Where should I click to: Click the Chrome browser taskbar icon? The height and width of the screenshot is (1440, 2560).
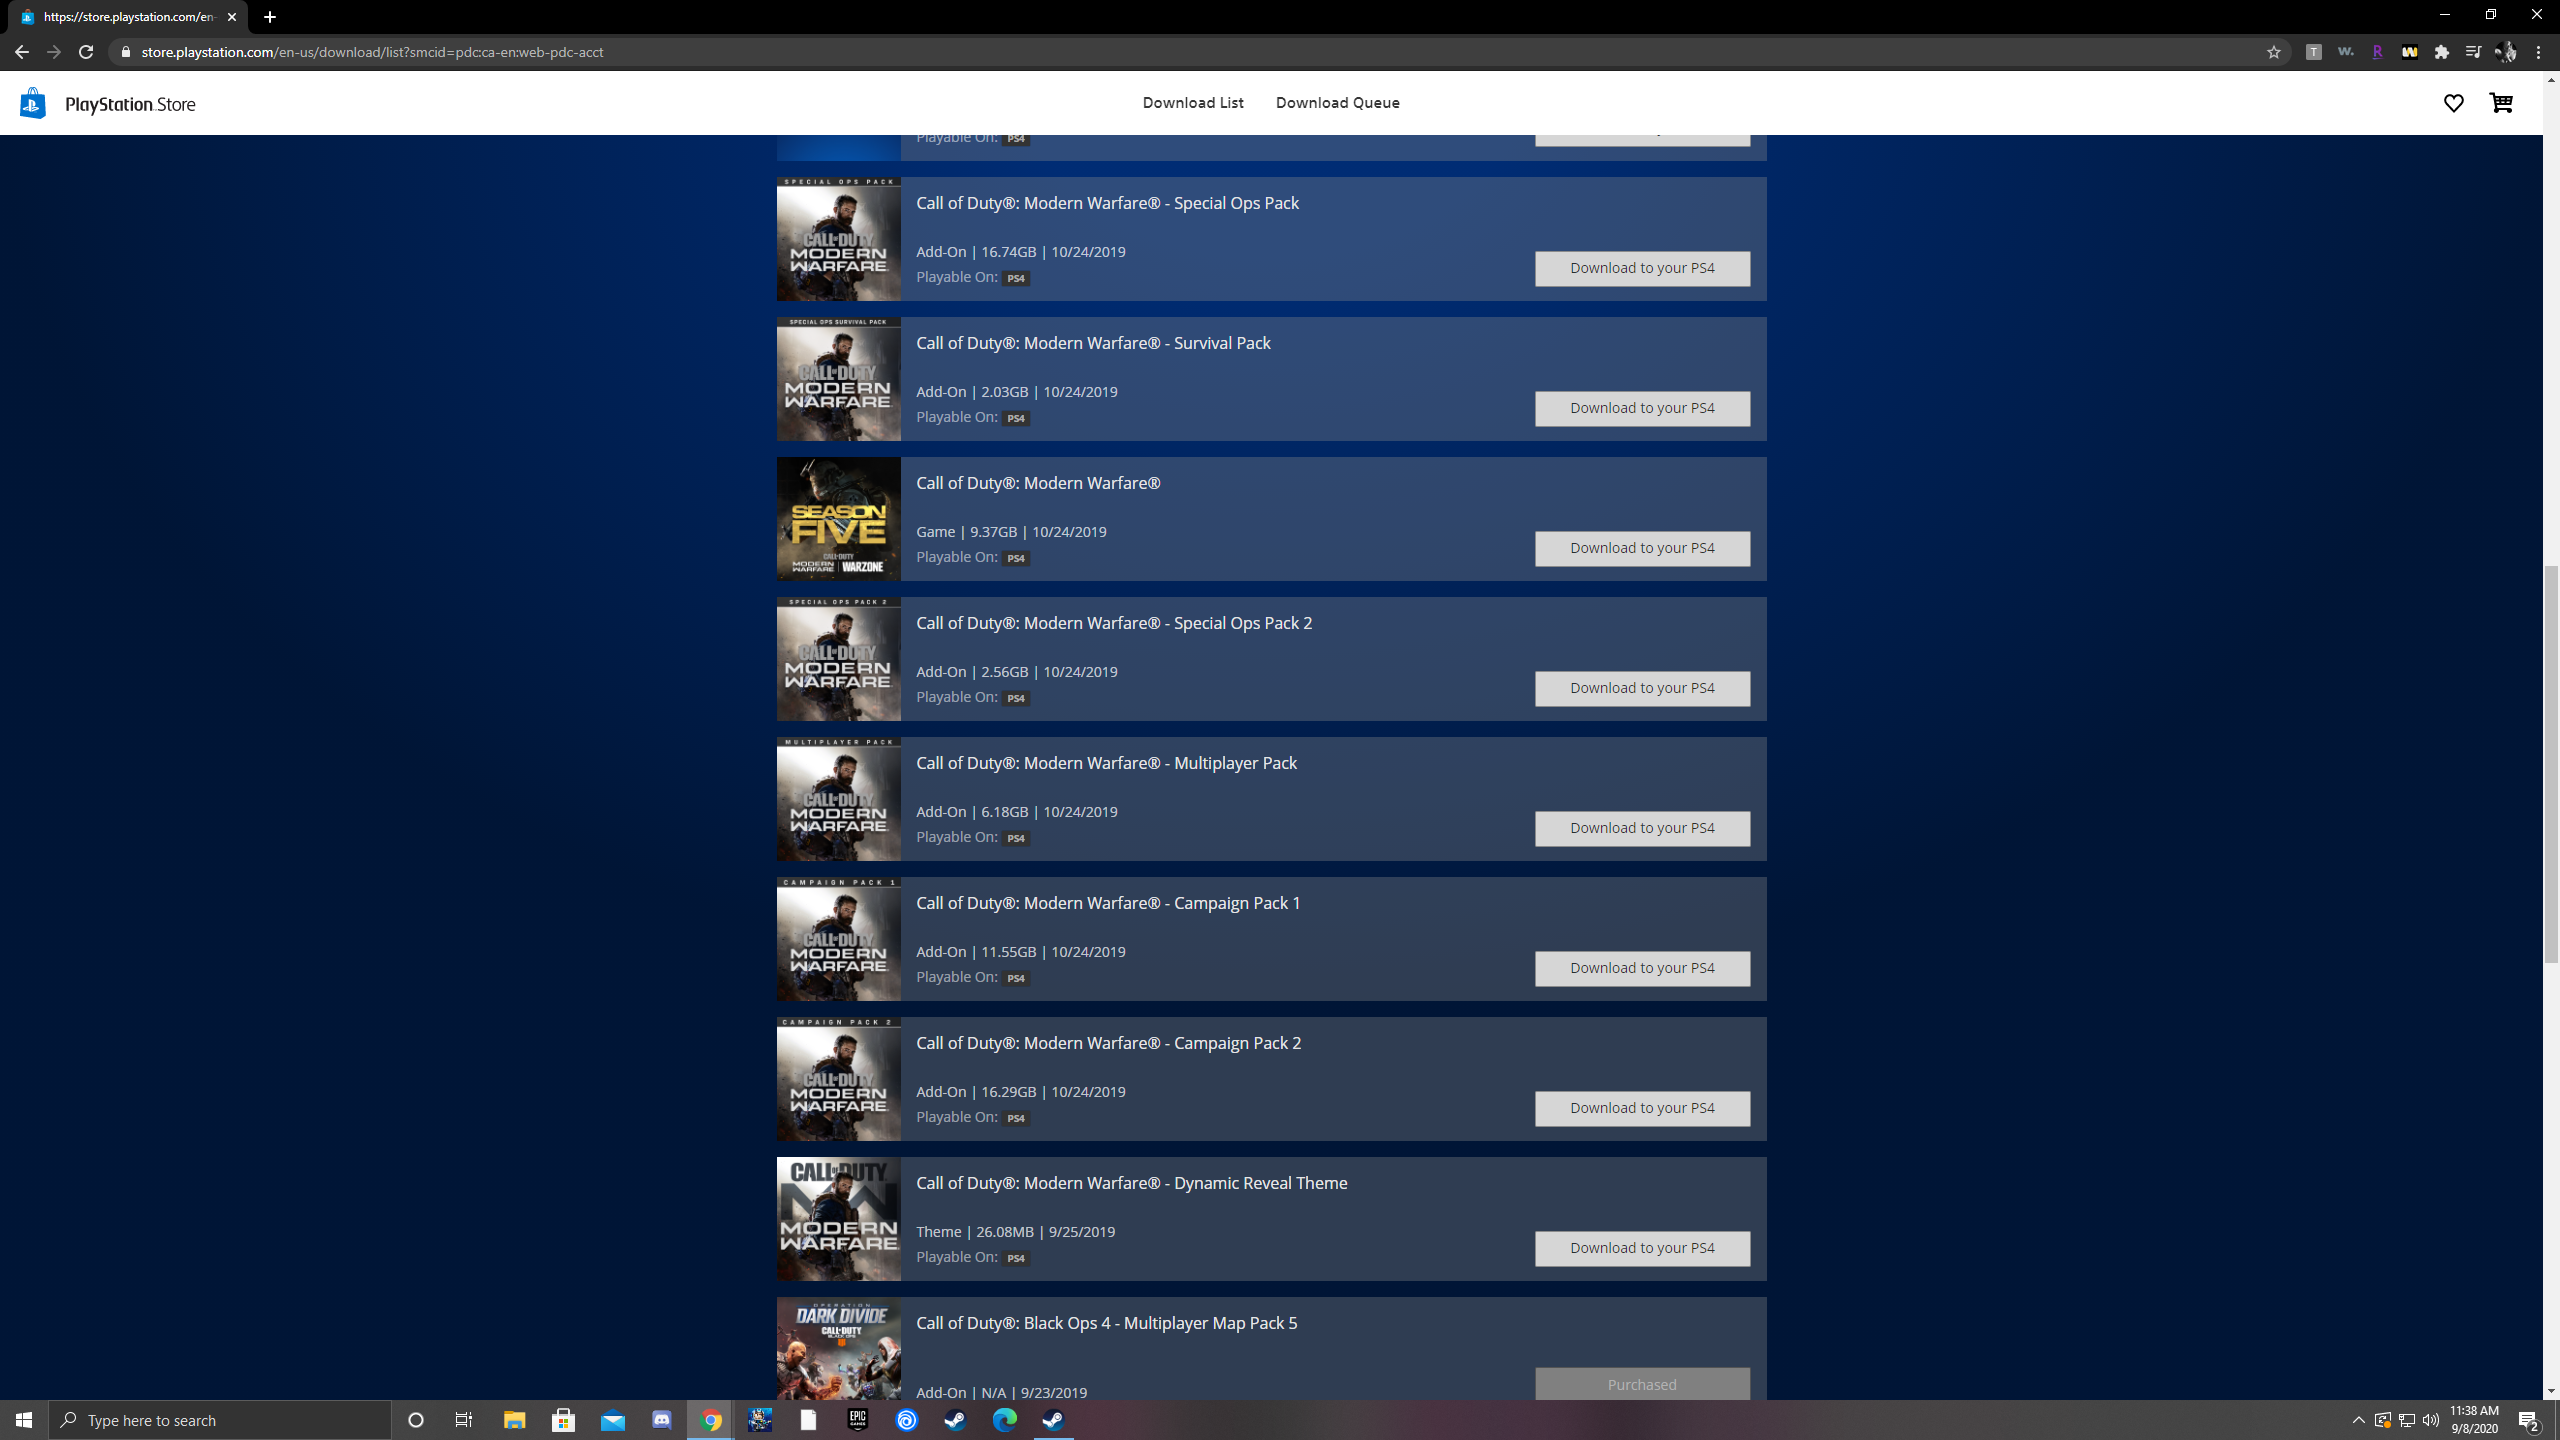tap(710, 1419)
